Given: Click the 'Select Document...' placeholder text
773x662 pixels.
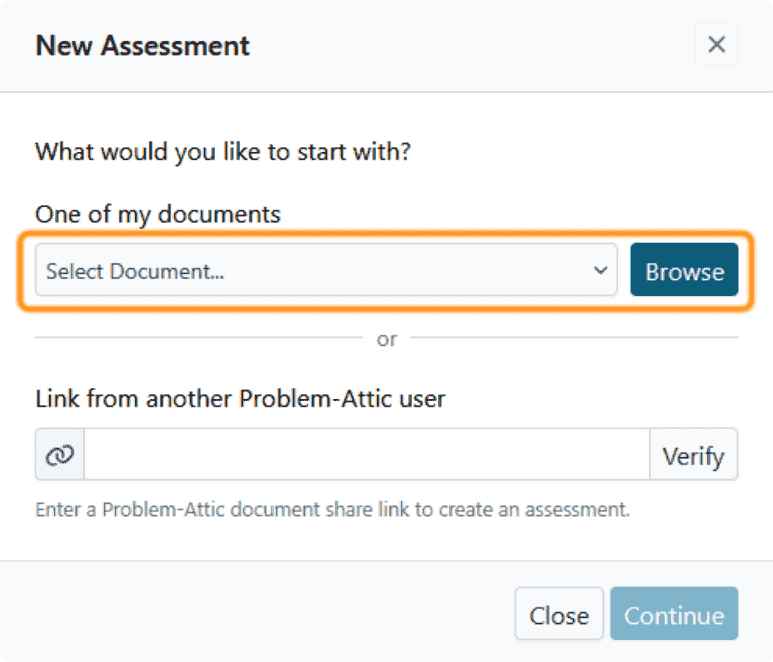Looking at the screenshot, I should tap(135, 271).
